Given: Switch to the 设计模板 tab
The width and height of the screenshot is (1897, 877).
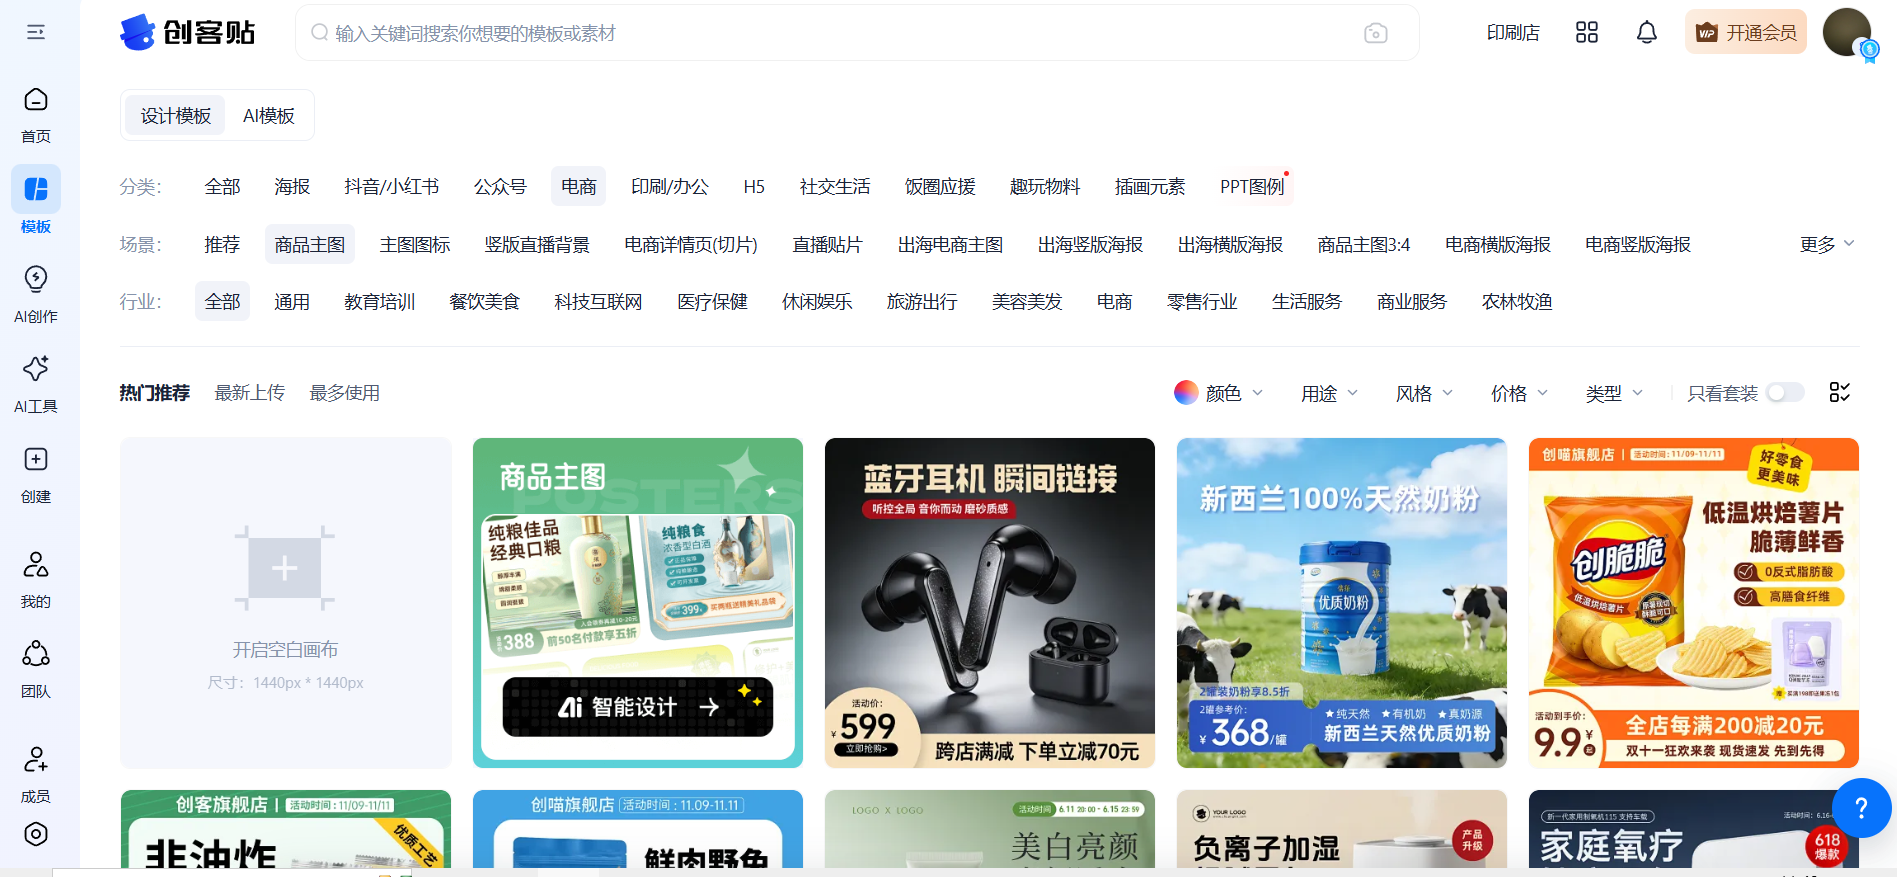Looking at the screenshot, I should point(176,116).
